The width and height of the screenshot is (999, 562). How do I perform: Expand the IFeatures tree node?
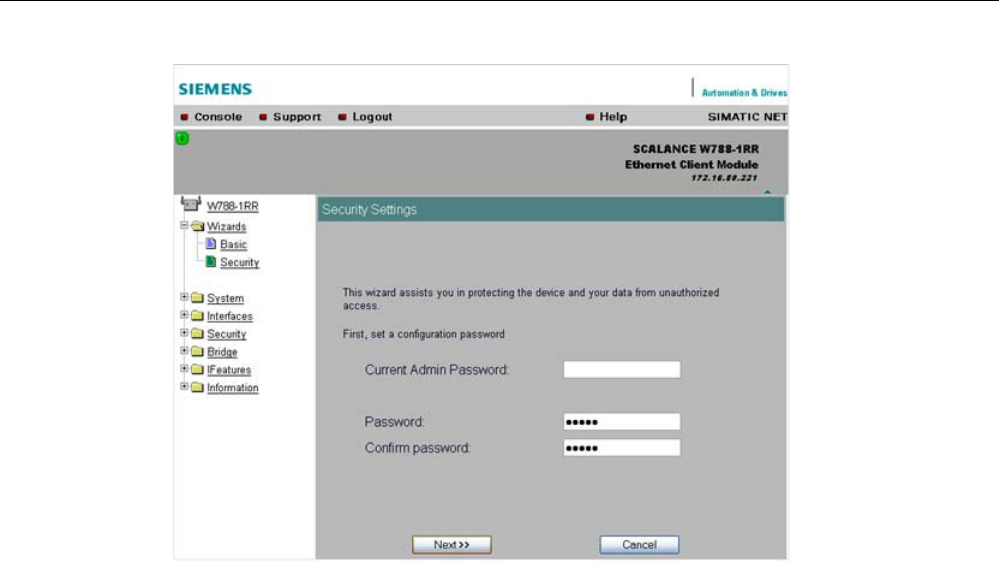tap(184, 368)
